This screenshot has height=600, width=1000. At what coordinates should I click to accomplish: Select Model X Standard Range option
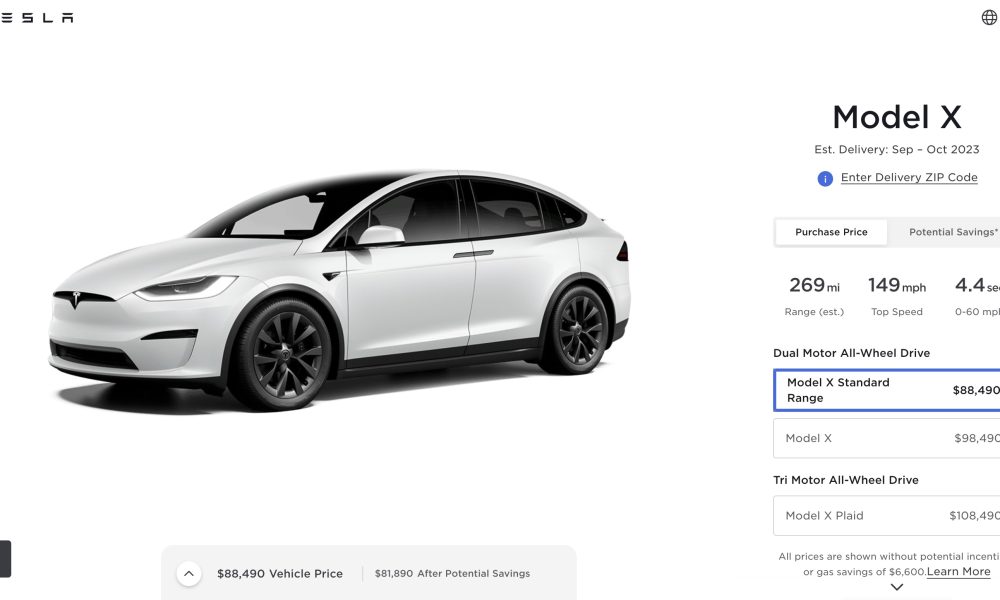(x=886, y=390)
